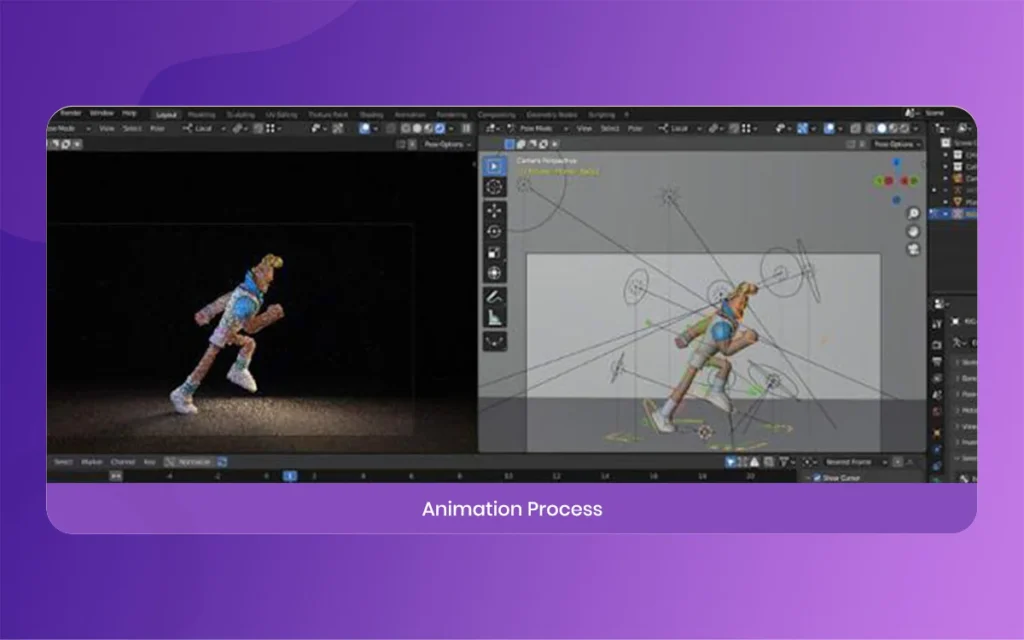1024x640 pixels.
Task: Open Select menu in right viewport header
Action: pos(609,129)
